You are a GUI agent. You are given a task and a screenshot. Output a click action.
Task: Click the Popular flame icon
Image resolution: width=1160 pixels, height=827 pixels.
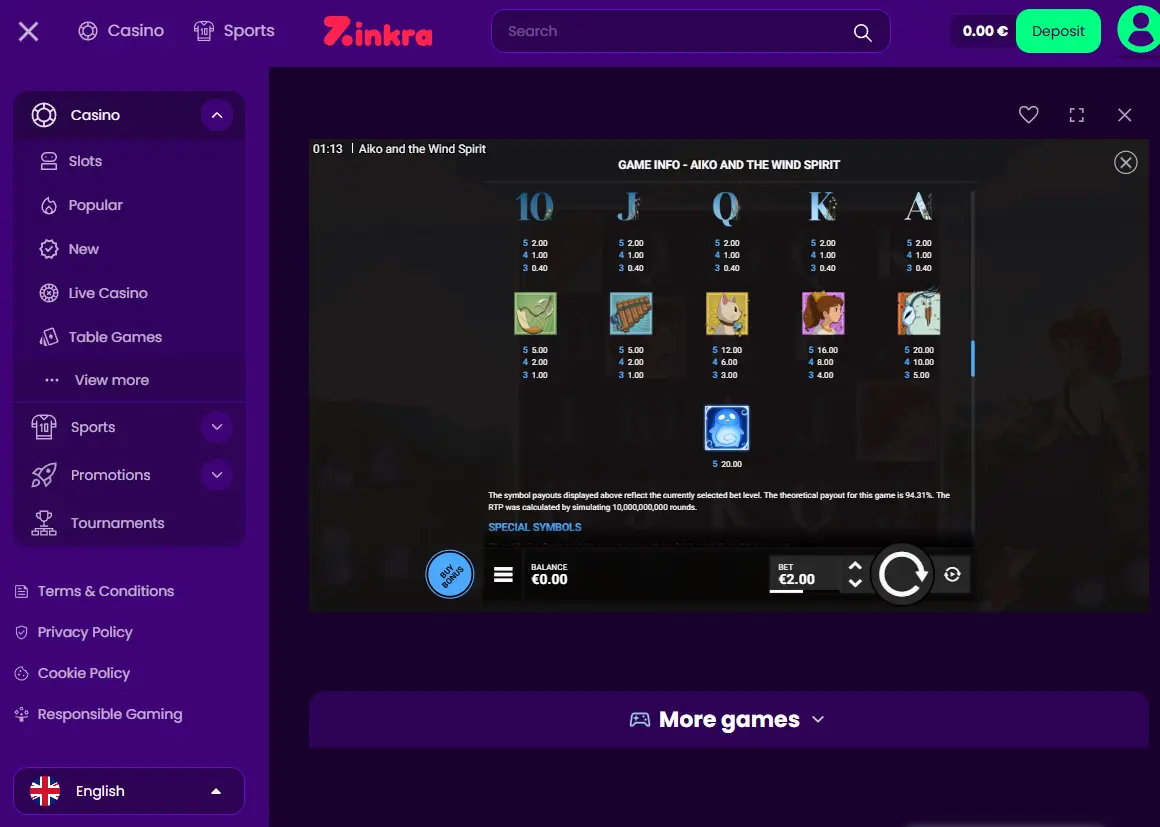(x=49, y=206)
